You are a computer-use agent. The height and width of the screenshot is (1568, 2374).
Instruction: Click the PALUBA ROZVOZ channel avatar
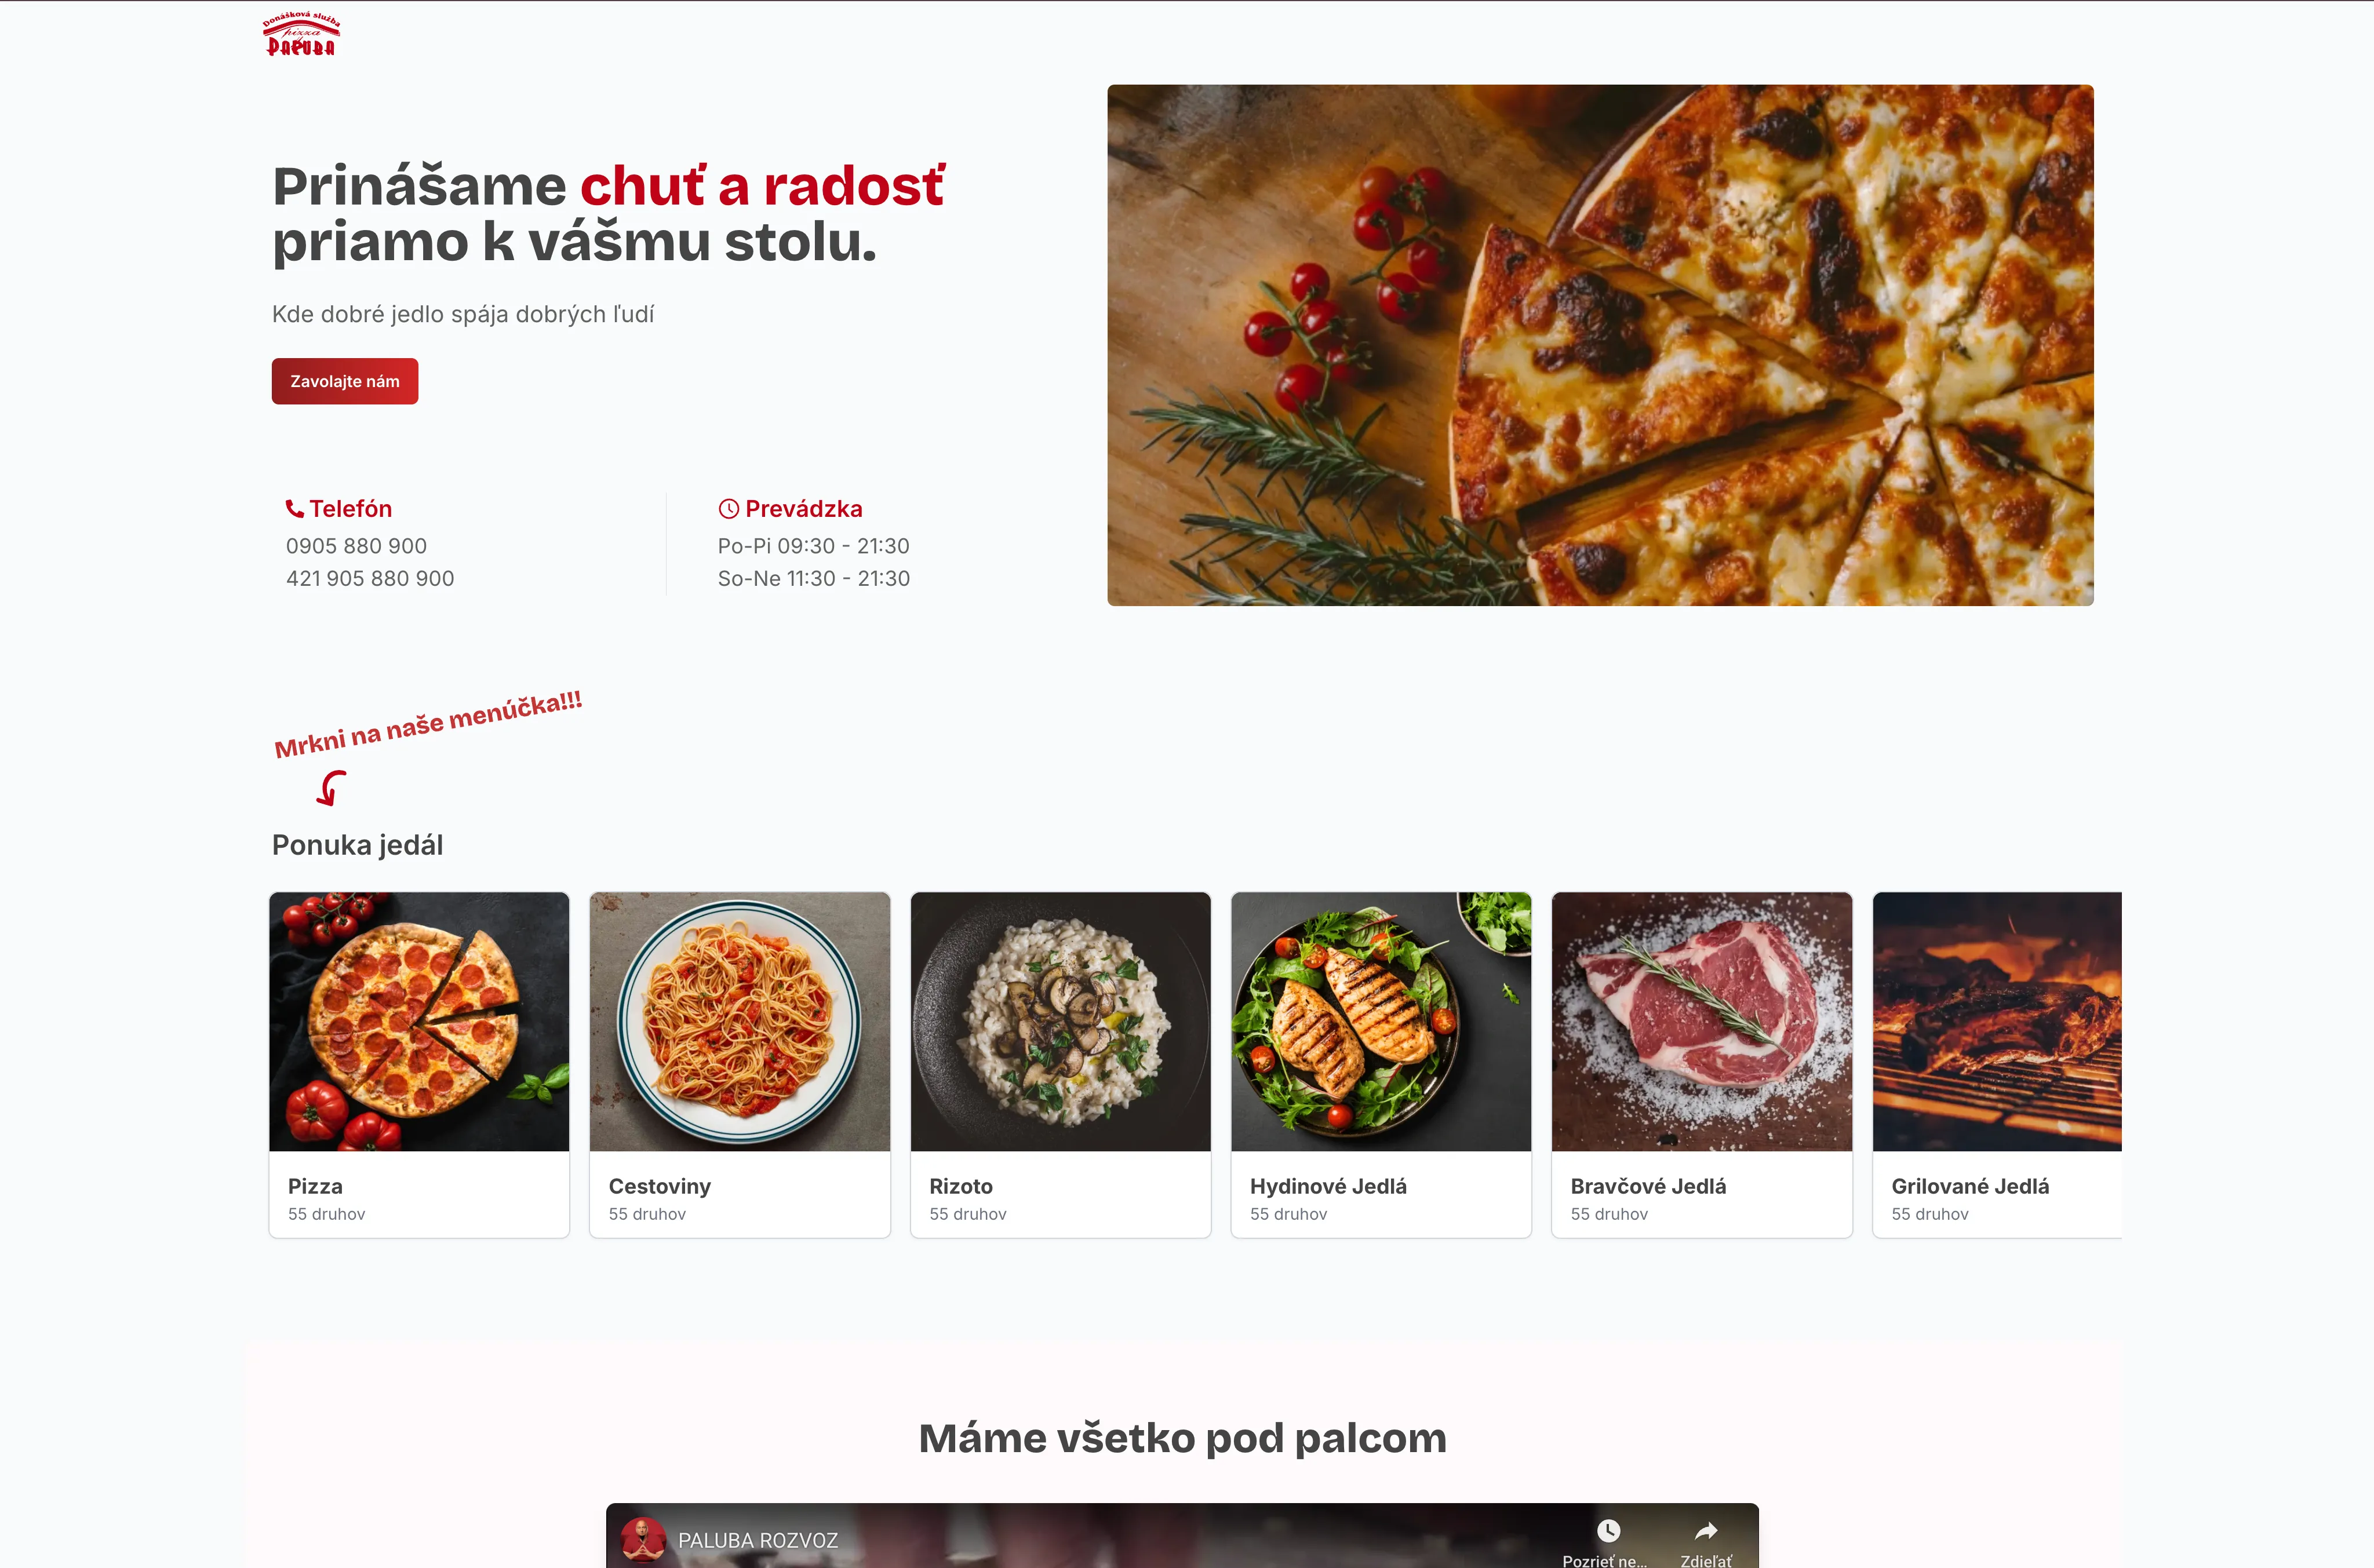tap(643, 1540)
